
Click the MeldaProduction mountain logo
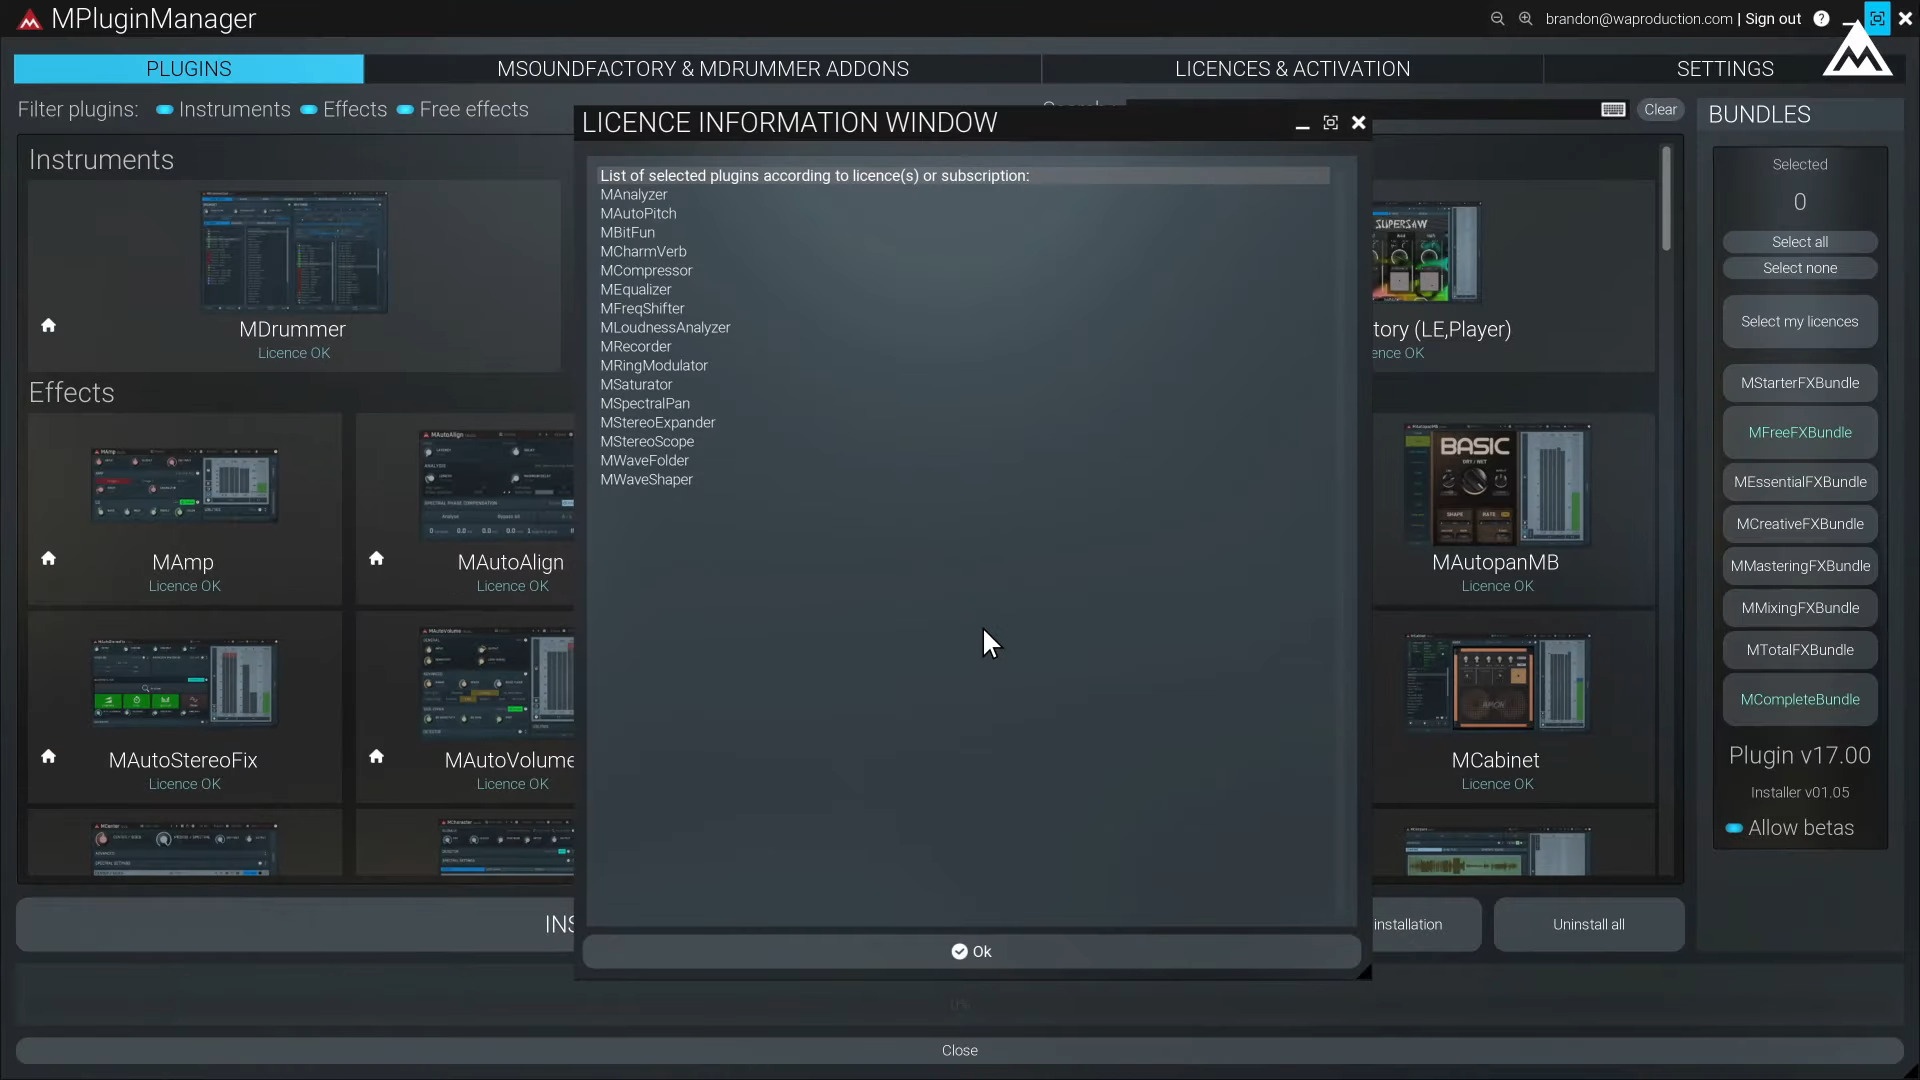click(x=1858, y=55)
